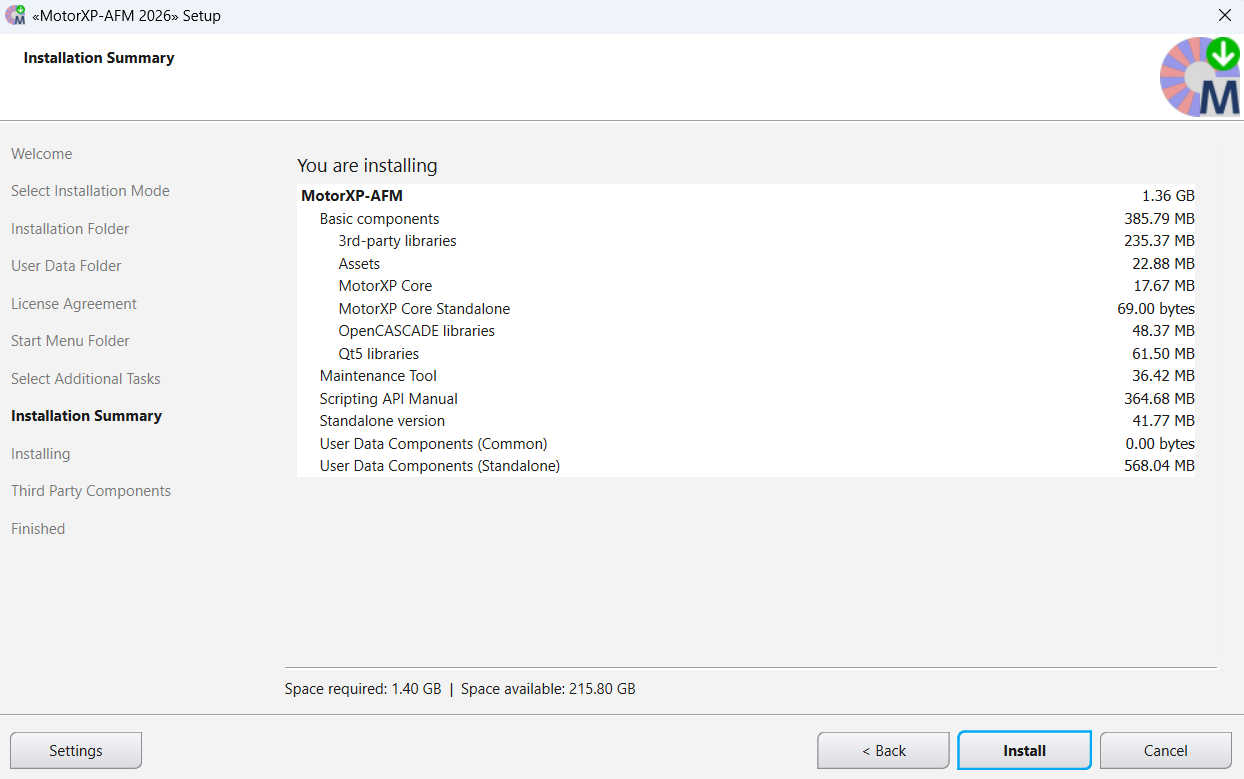
Task: Go back with the Back button
Action: (883, 750)
